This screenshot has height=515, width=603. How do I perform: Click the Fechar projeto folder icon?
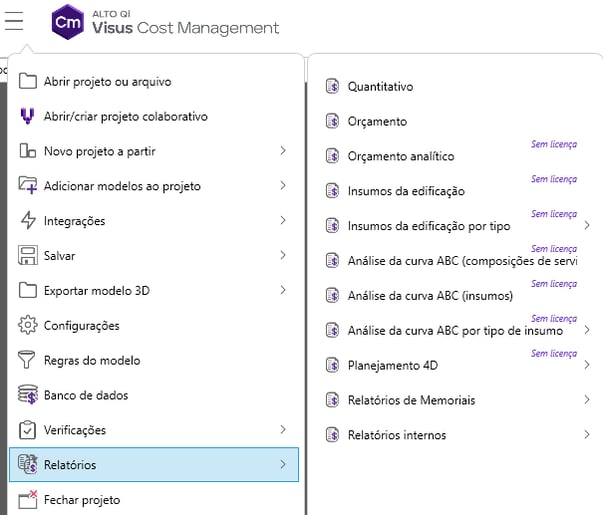coord(27,499)
